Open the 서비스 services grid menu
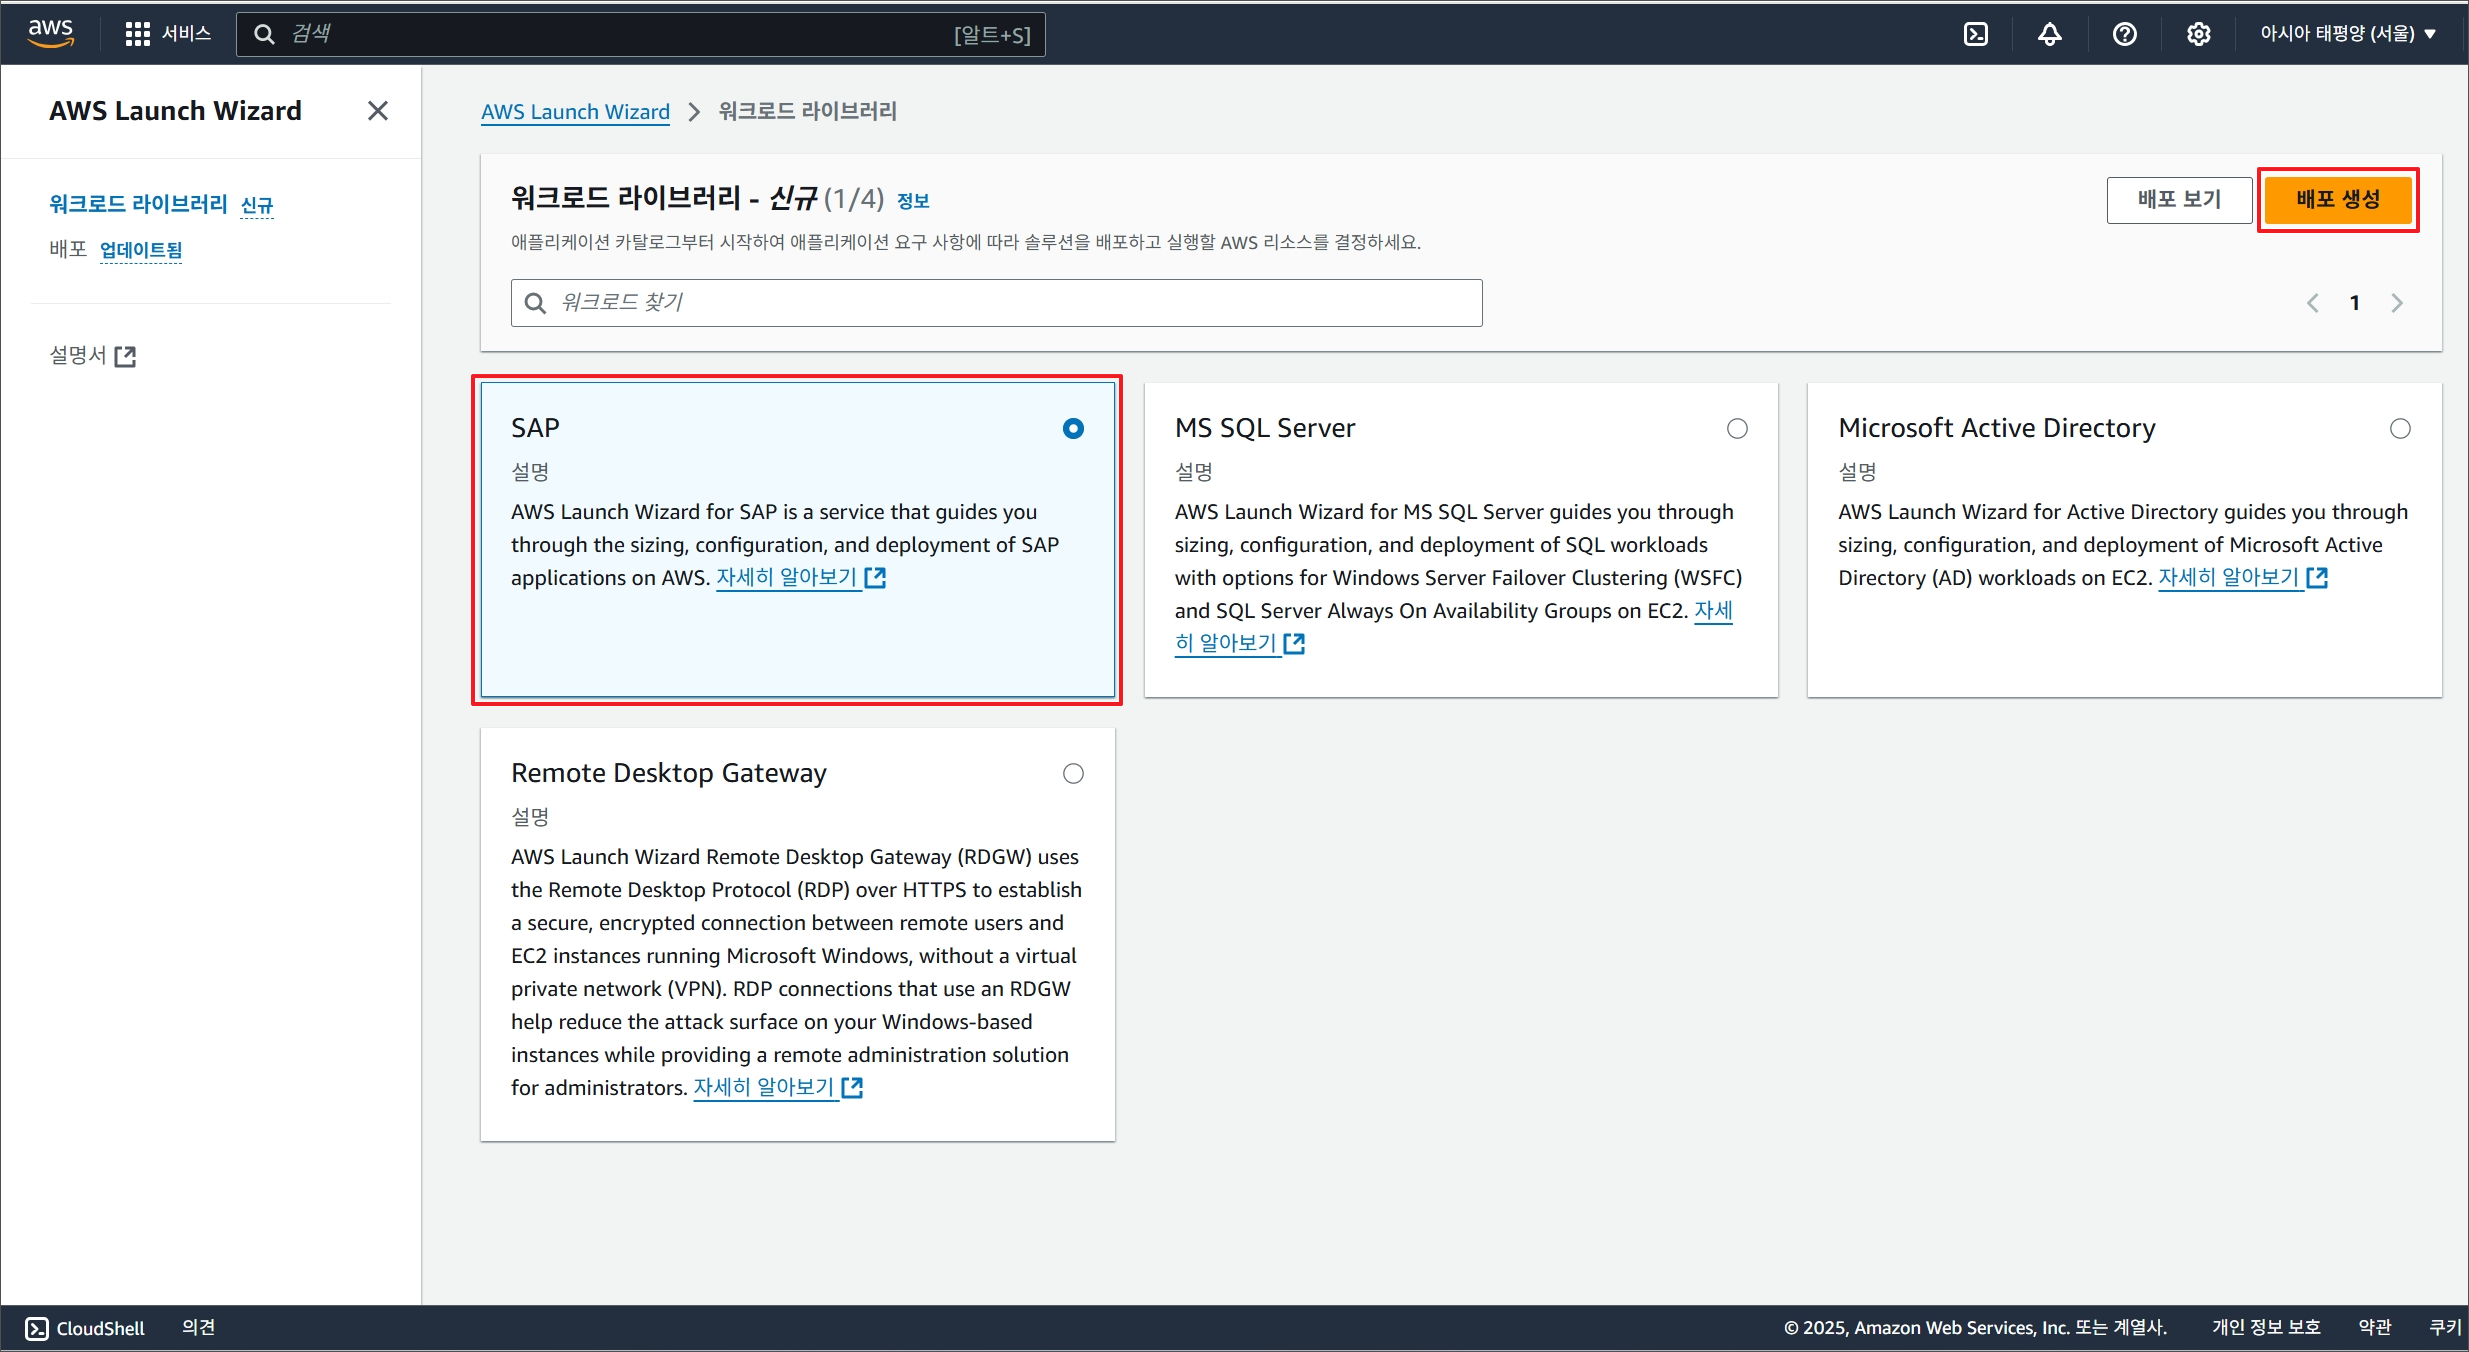 point(168,34)
